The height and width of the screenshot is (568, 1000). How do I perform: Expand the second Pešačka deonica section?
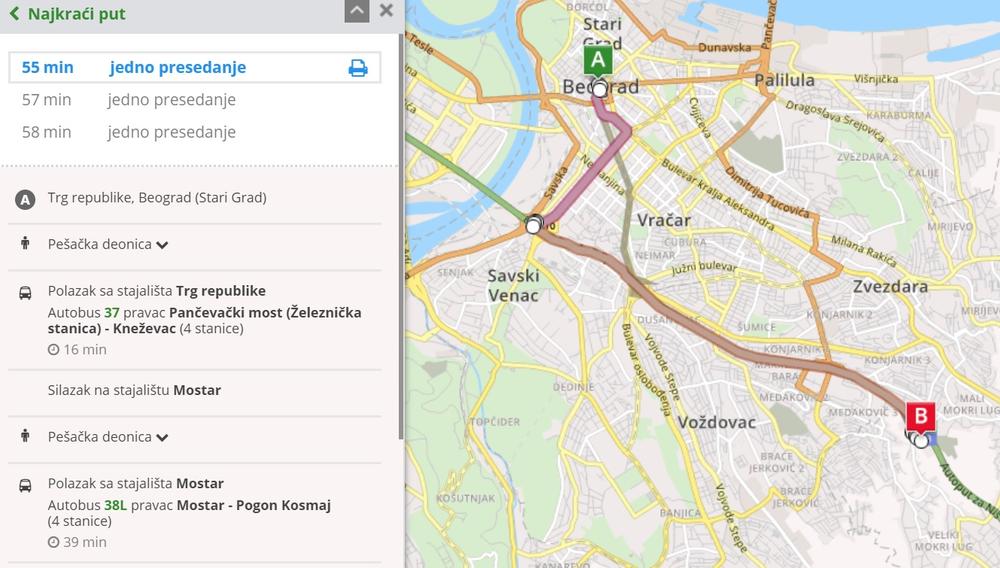[108, 437]
